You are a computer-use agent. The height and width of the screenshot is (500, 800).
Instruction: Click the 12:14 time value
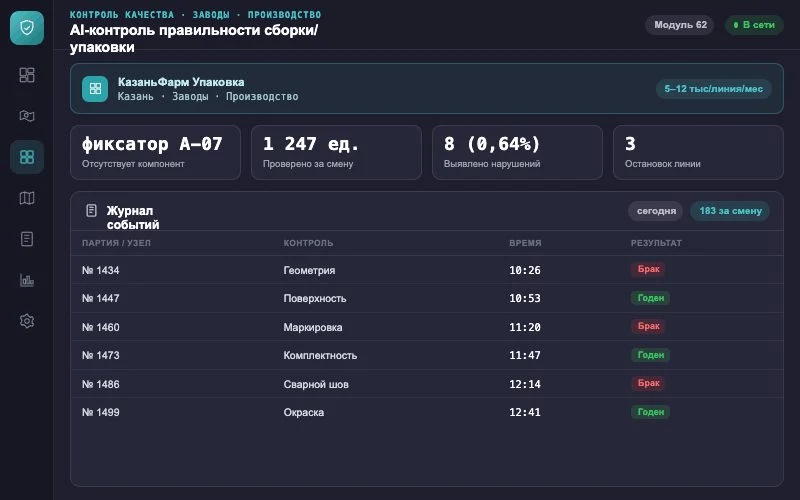(x=524, y=384)
